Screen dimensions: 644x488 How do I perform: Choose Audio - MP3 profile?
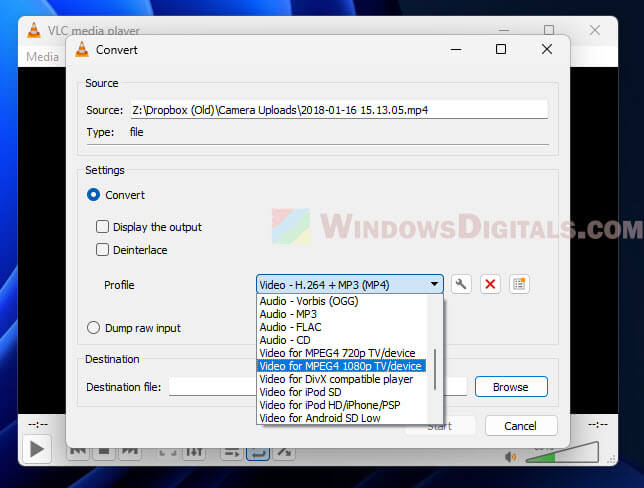pyautogui.click(x=342, y=314)
